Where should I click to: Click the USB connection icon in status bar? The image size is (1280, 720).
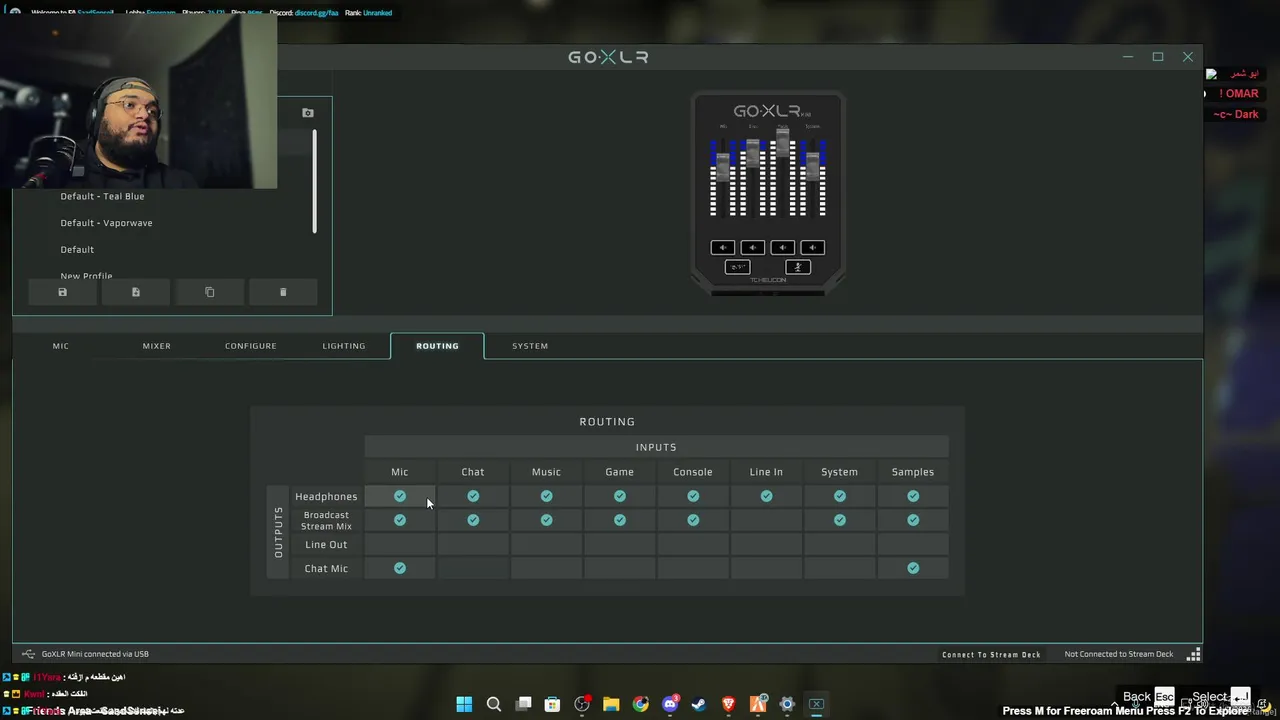[x=28, y=654]
